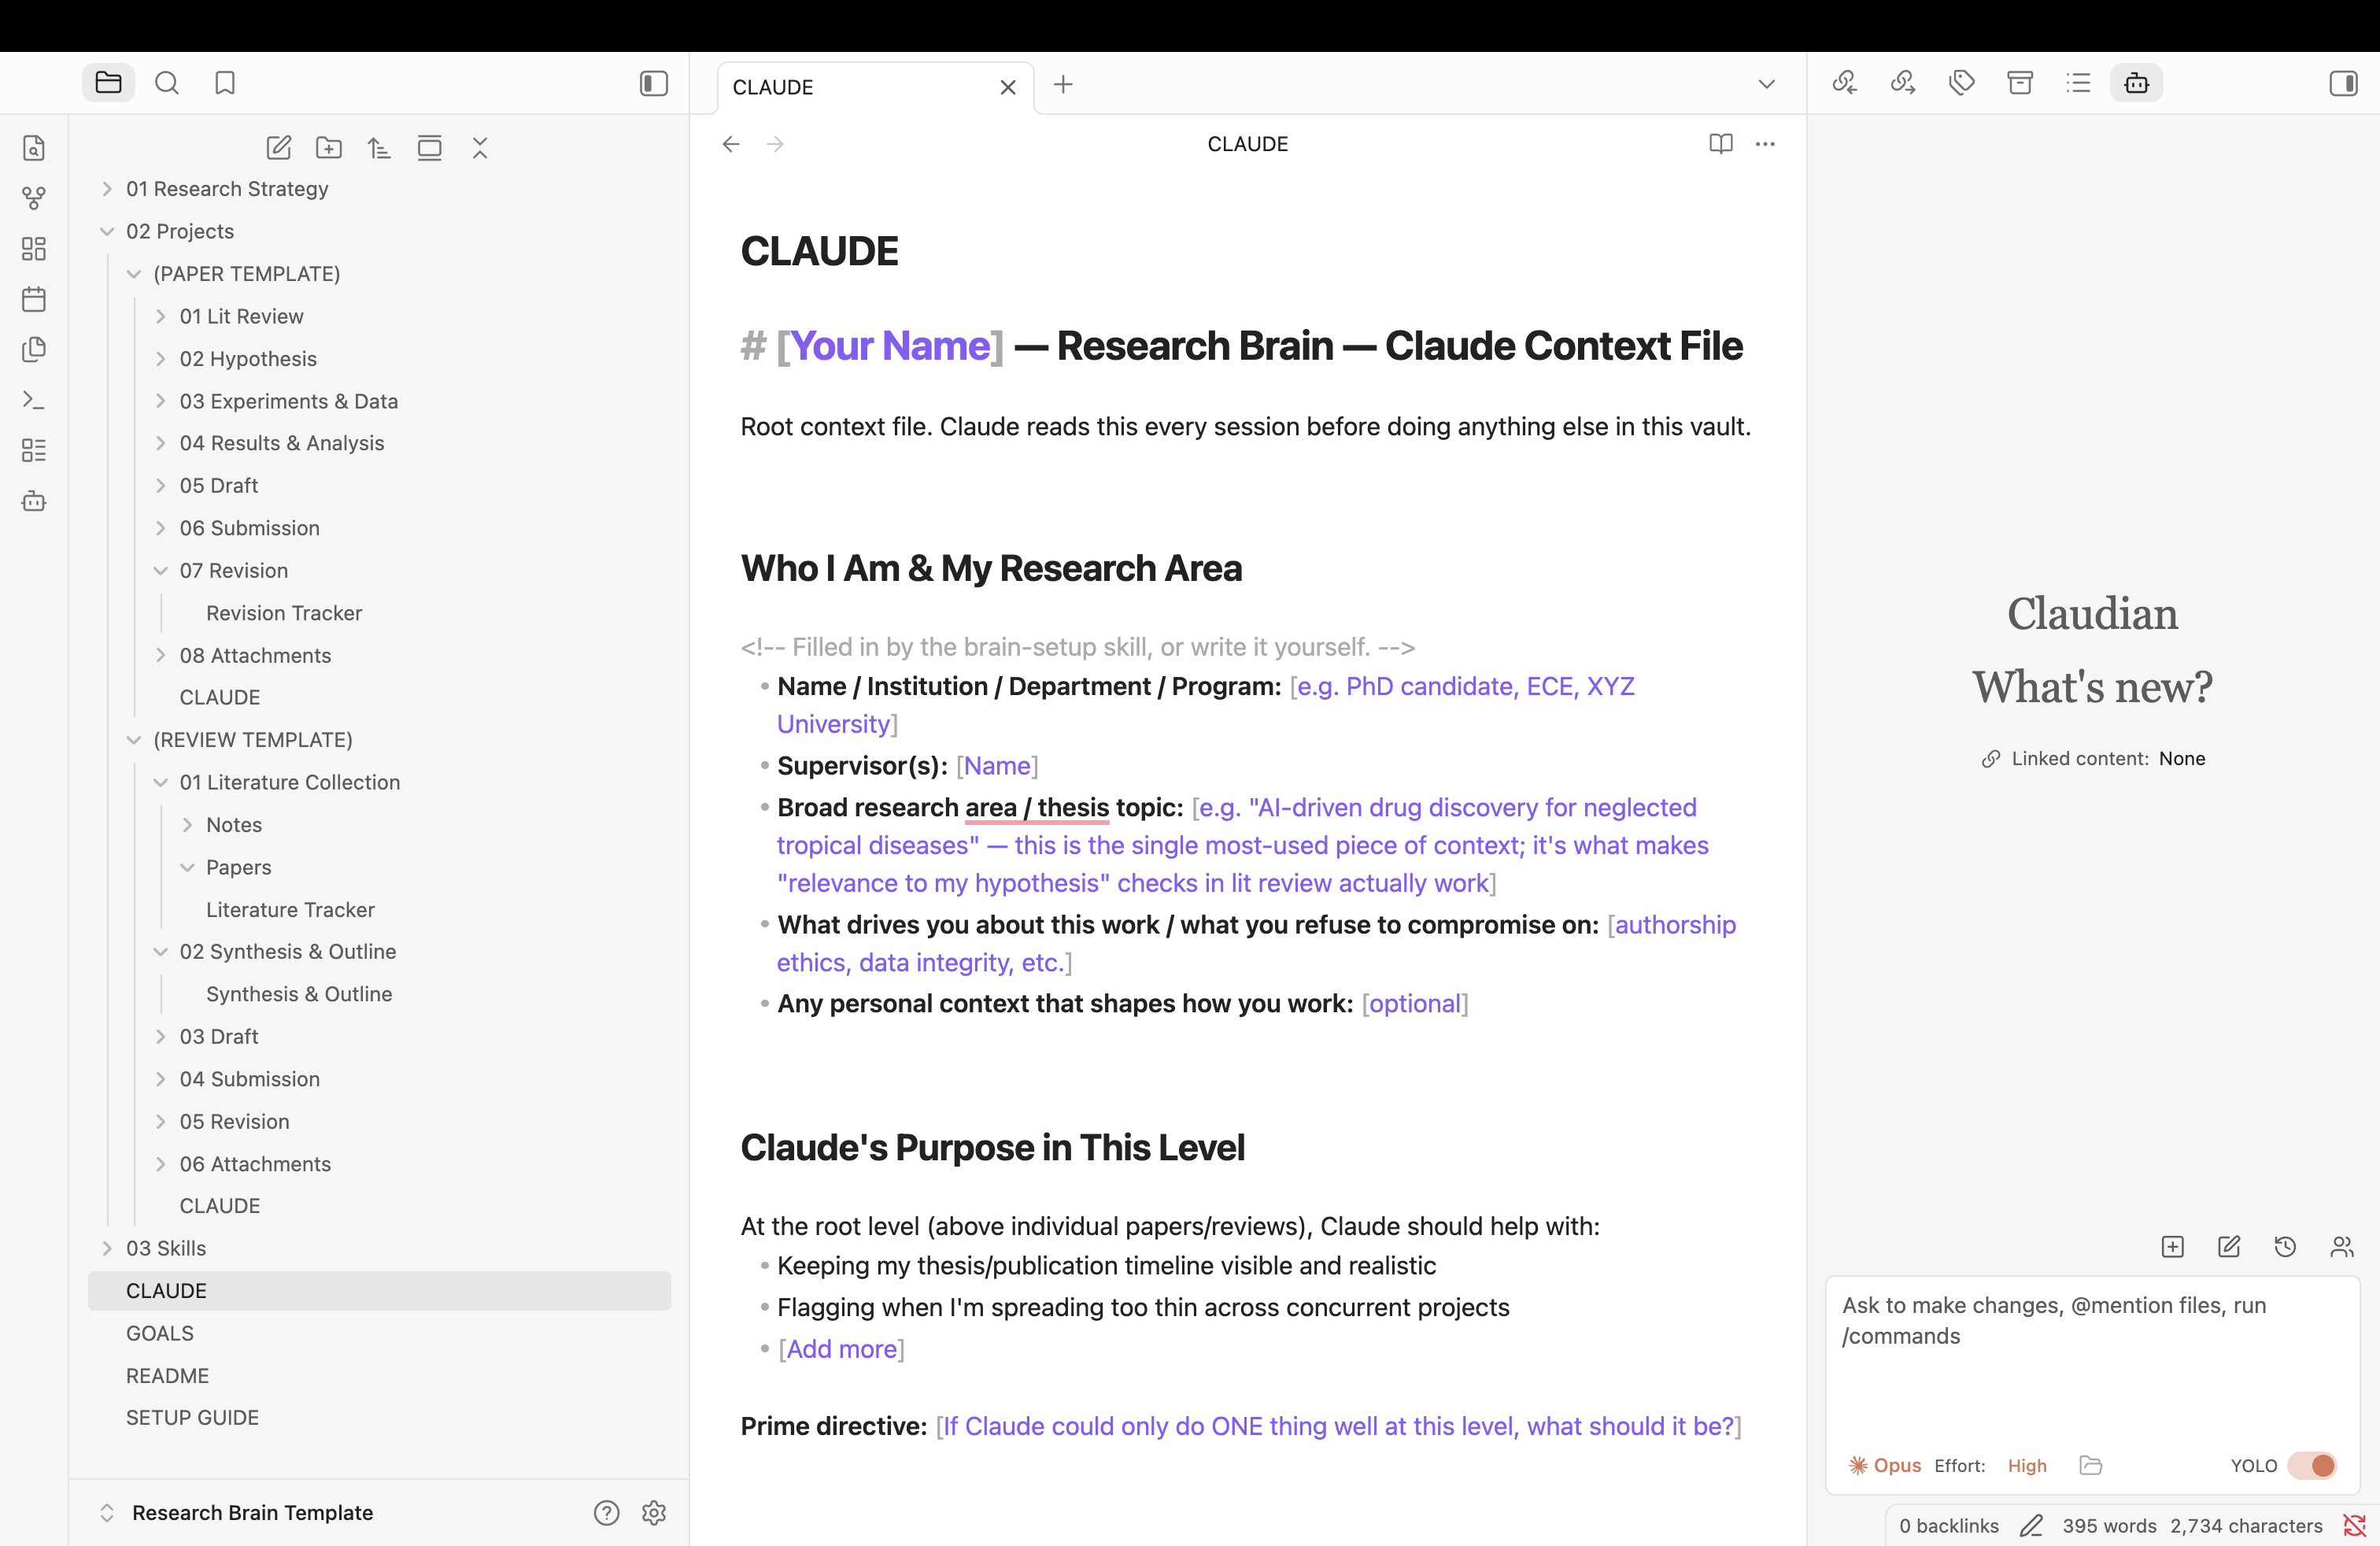Open new tab with plus button
Screen dimensions: 2380x1546
click(x=1063, y=85)
